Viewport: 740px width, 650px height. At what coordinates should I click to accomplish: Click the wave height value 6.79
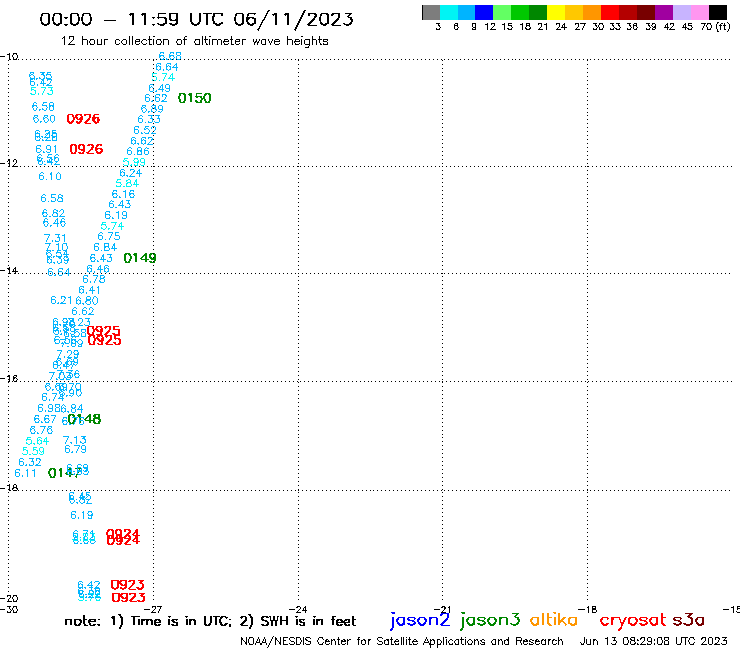click(76, 449)
